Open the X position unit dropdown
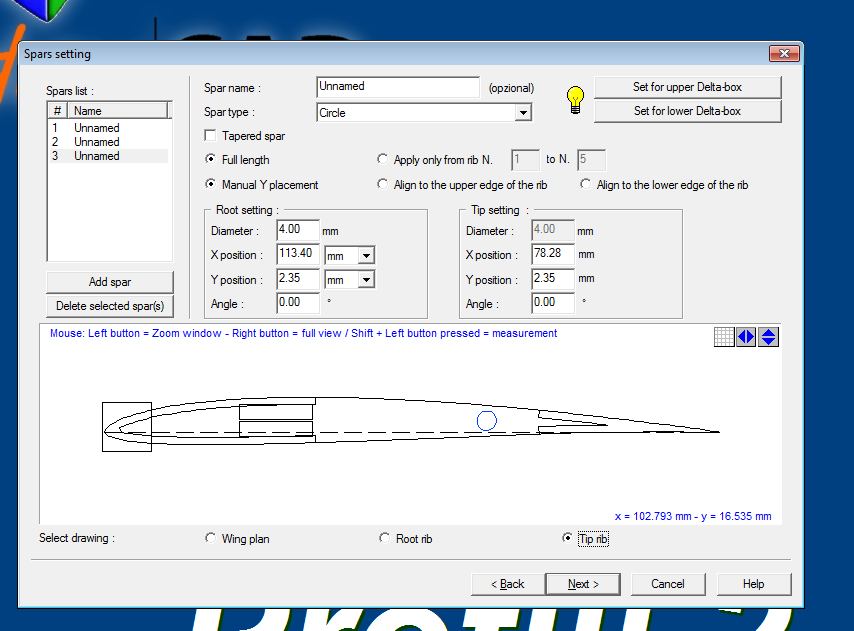This screenshot has width=854, height=631. [366, 255]
